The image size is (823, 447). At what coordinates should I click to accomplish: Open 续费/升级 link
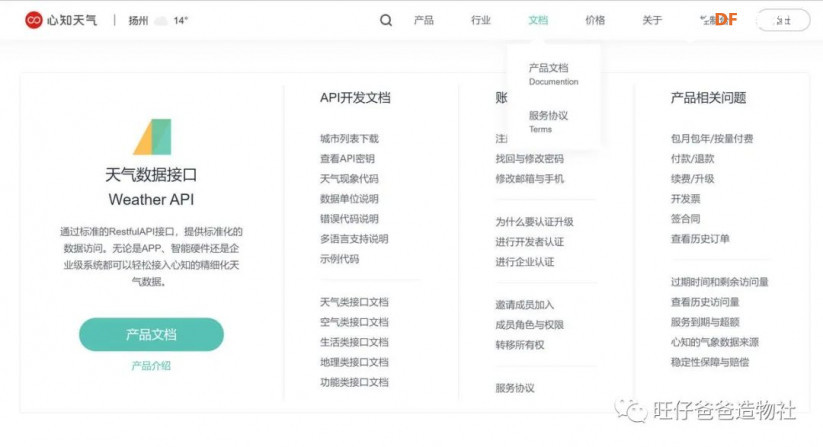[x=692, y=178]
